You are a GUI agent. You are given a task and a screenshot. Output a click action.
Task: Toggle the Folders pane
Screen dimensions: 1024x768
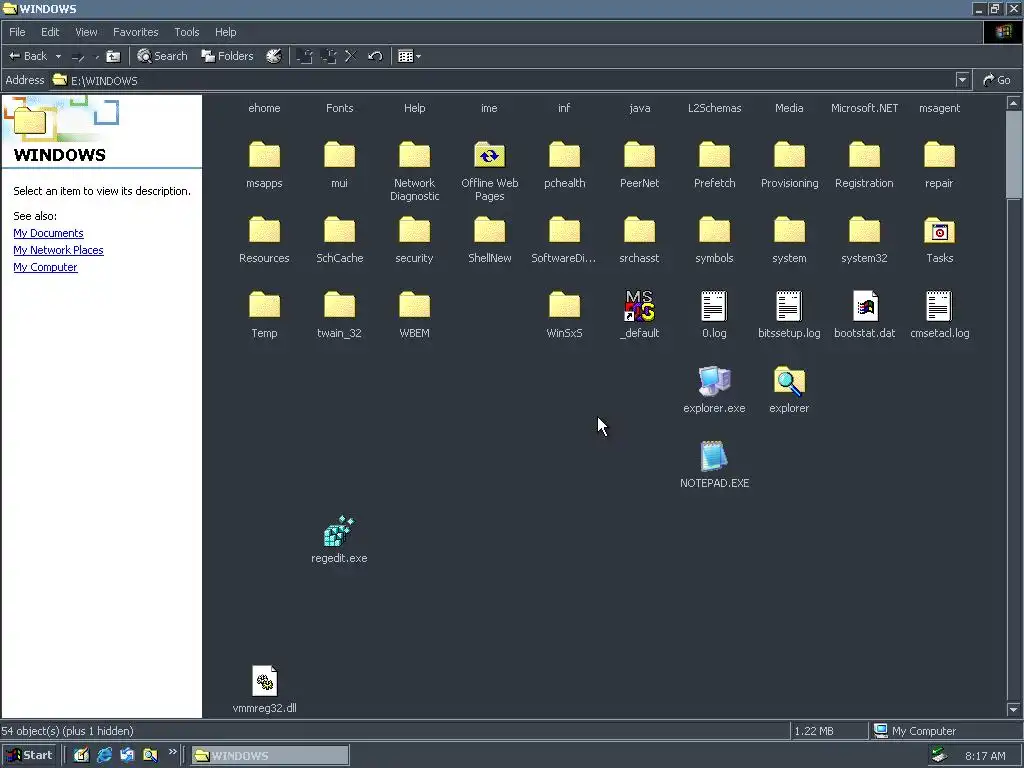[x=227, y=56]
